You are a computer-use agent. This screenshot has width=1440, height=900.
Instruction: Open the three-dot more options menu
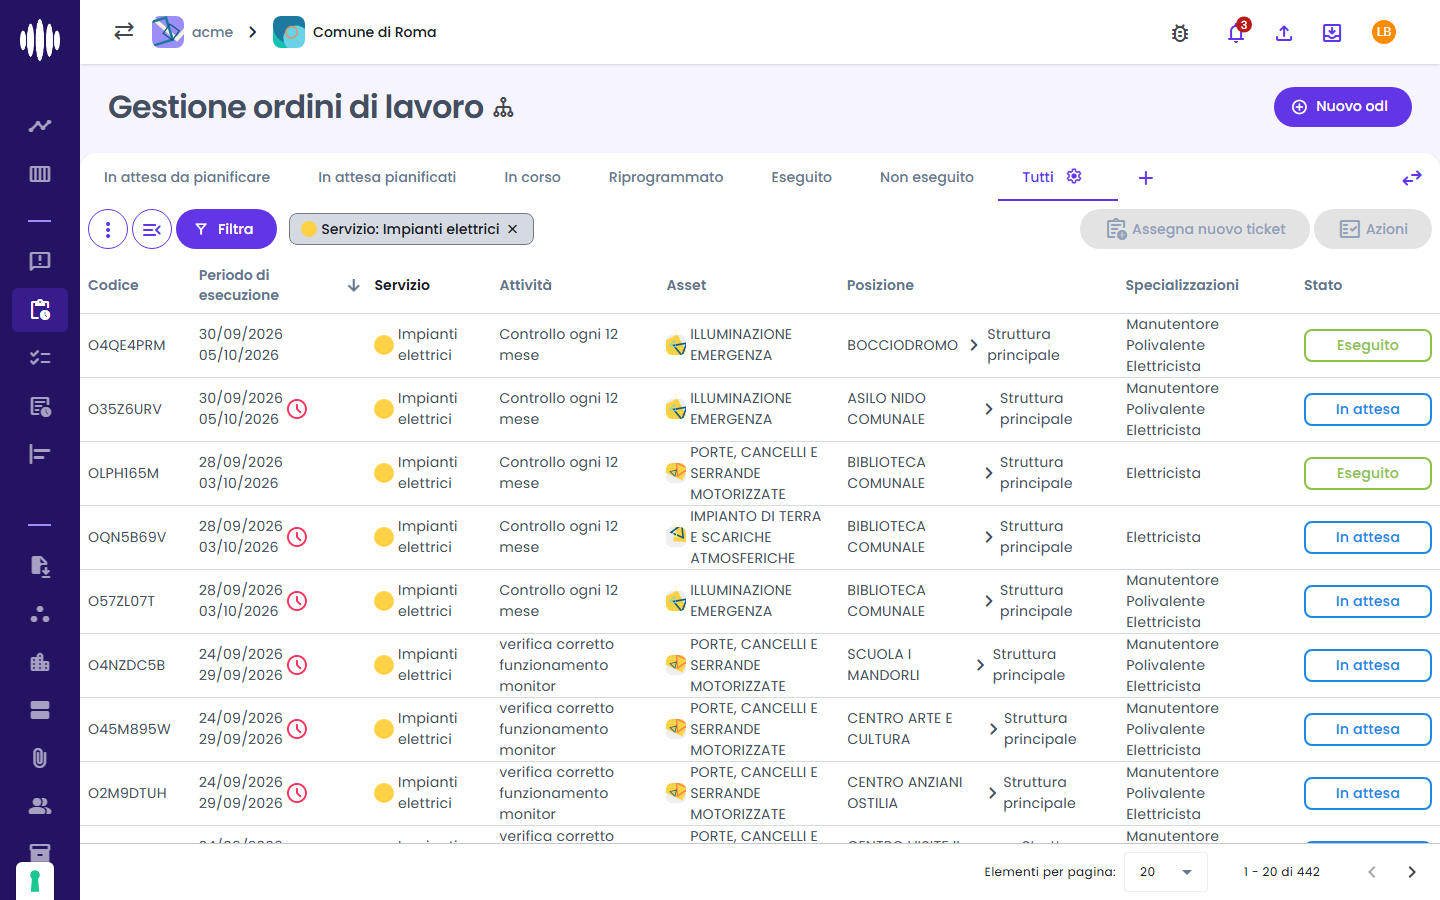pyautogui.click(x=108, y=229)
